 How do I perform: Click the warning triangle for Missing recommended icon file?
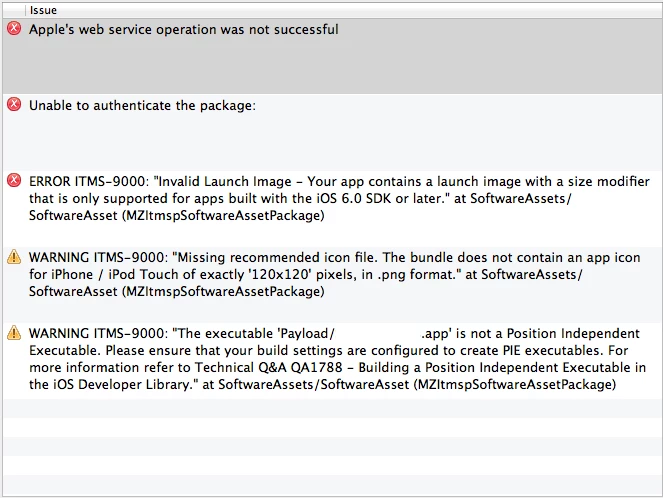pyautogui.click(x=14, y=257)
